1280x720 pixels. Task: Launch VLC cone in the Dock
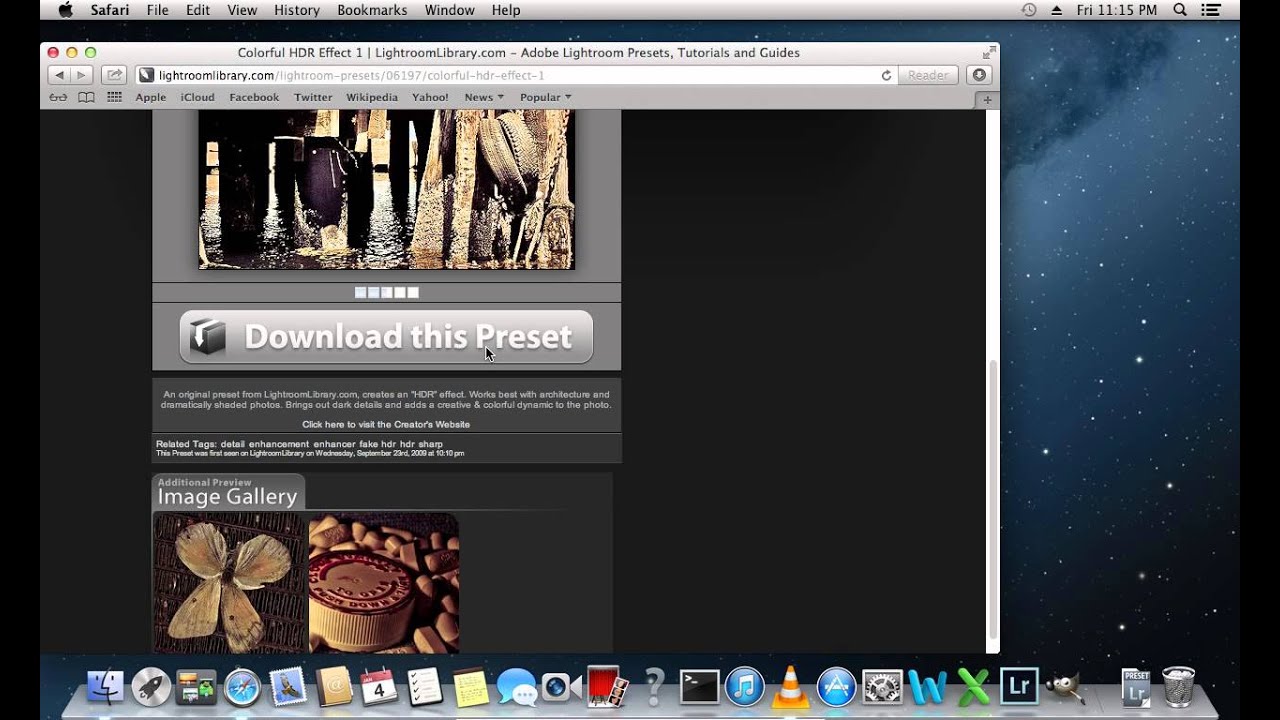pyautogui.click(x=791, y=687)
